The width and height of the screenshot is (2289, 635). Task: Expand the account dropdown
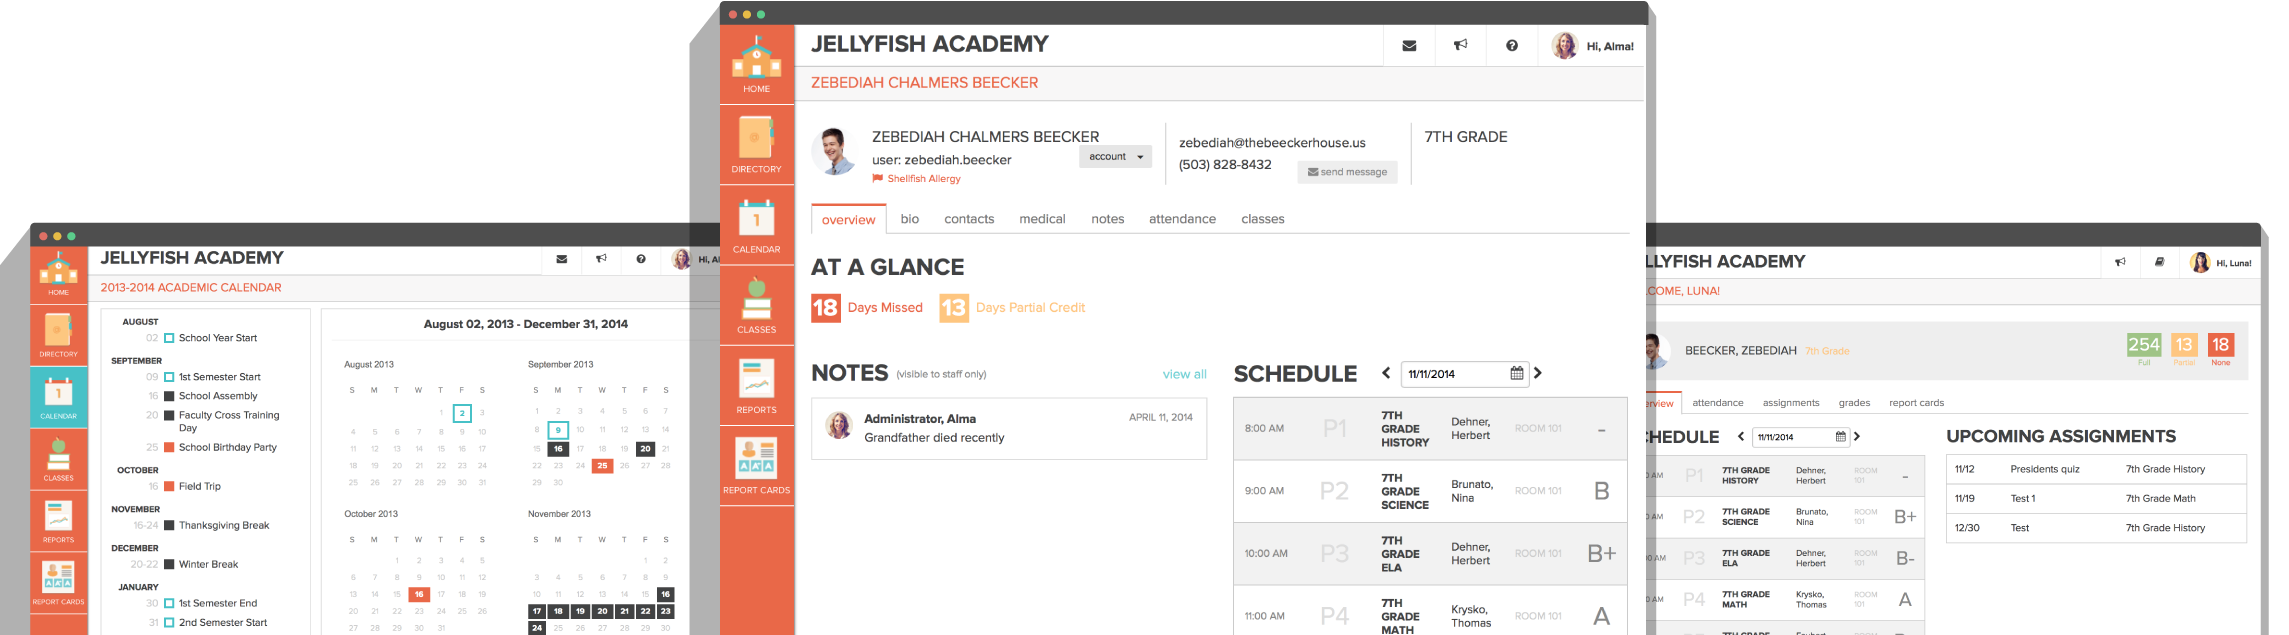pyautogui.click(x=1115, y=157)
